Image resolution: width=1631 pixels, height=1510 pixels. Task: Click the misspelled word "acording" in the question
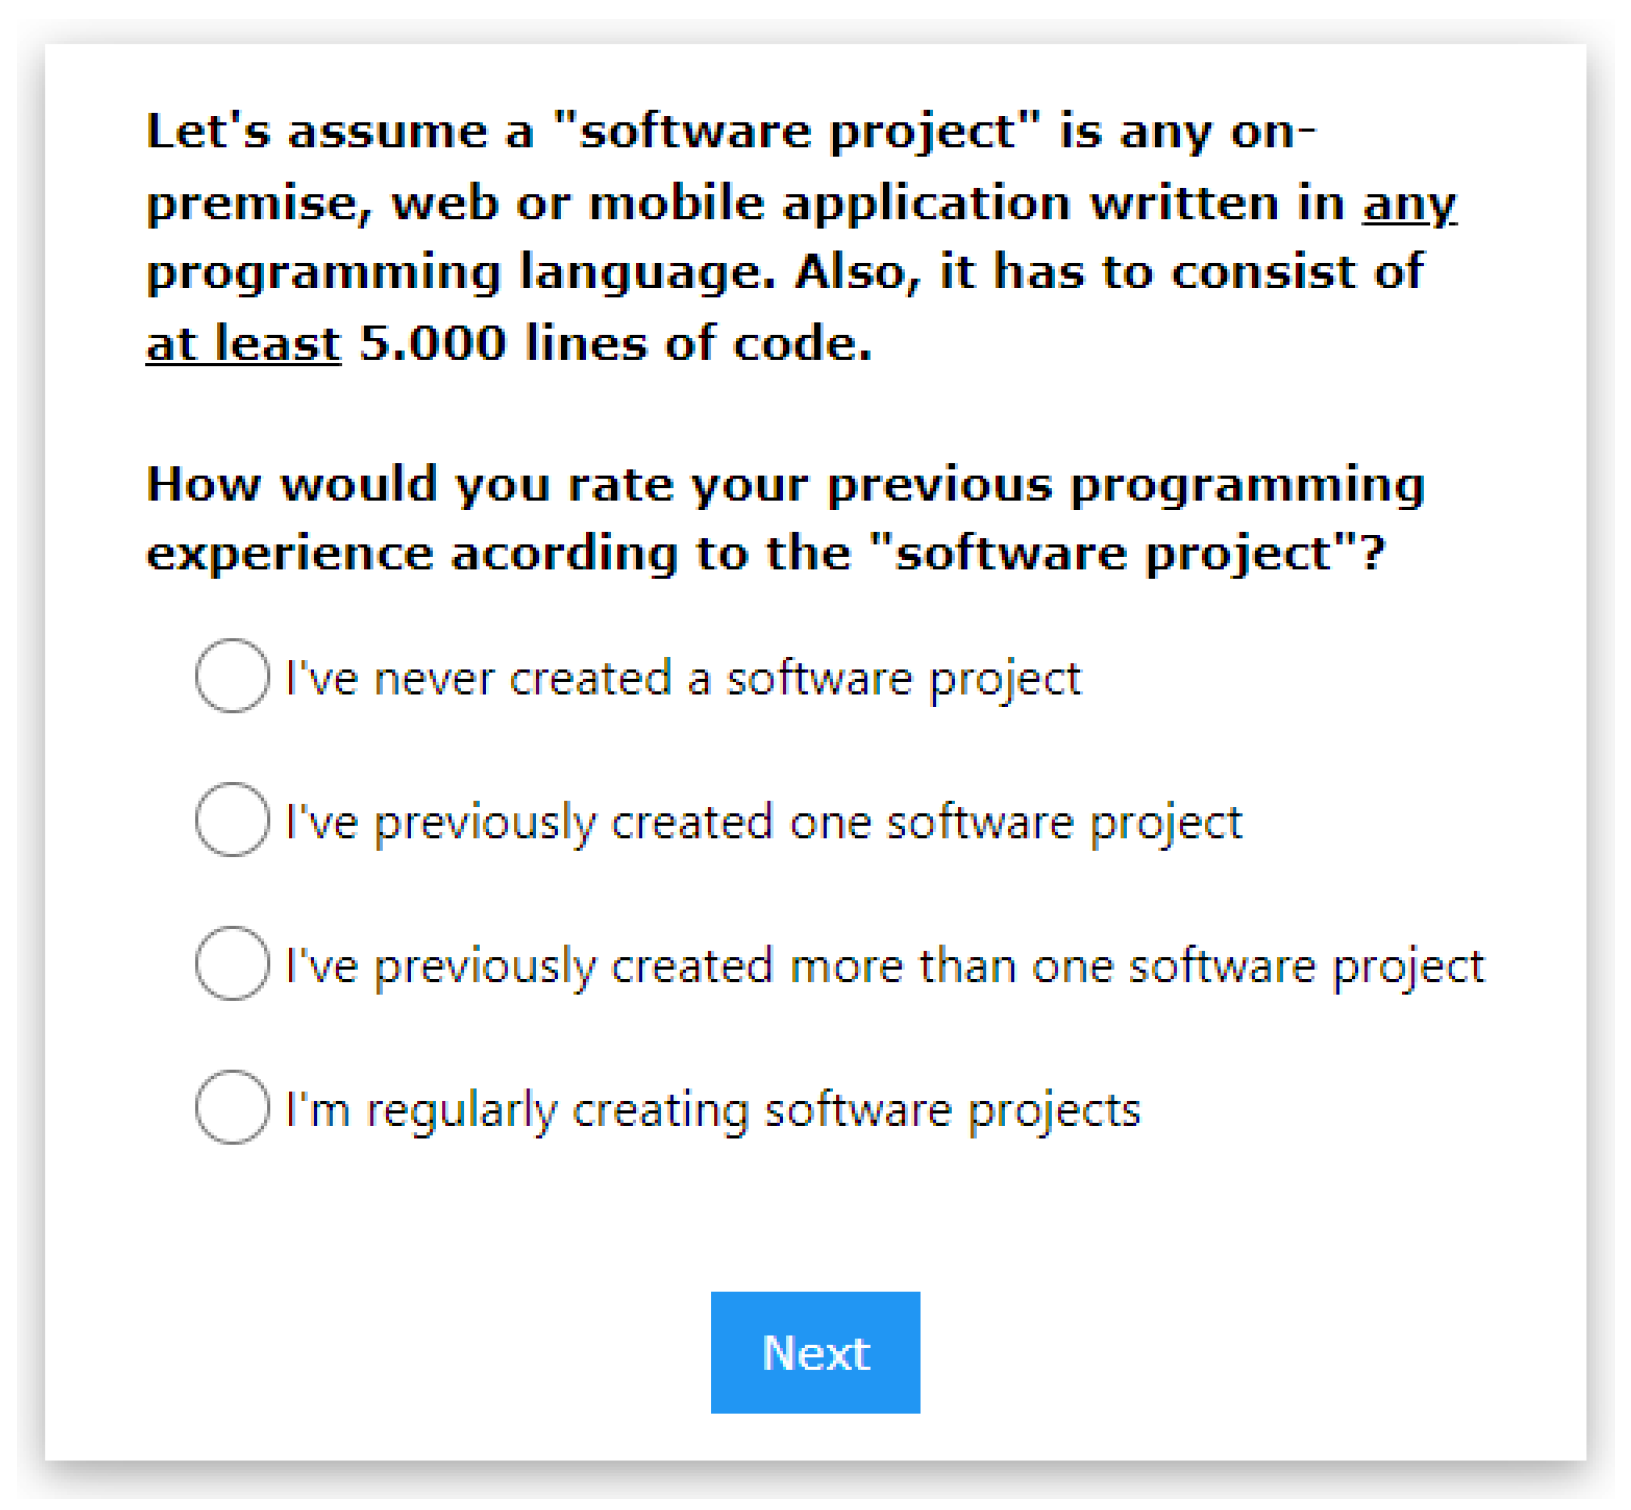tap(564, 554)
